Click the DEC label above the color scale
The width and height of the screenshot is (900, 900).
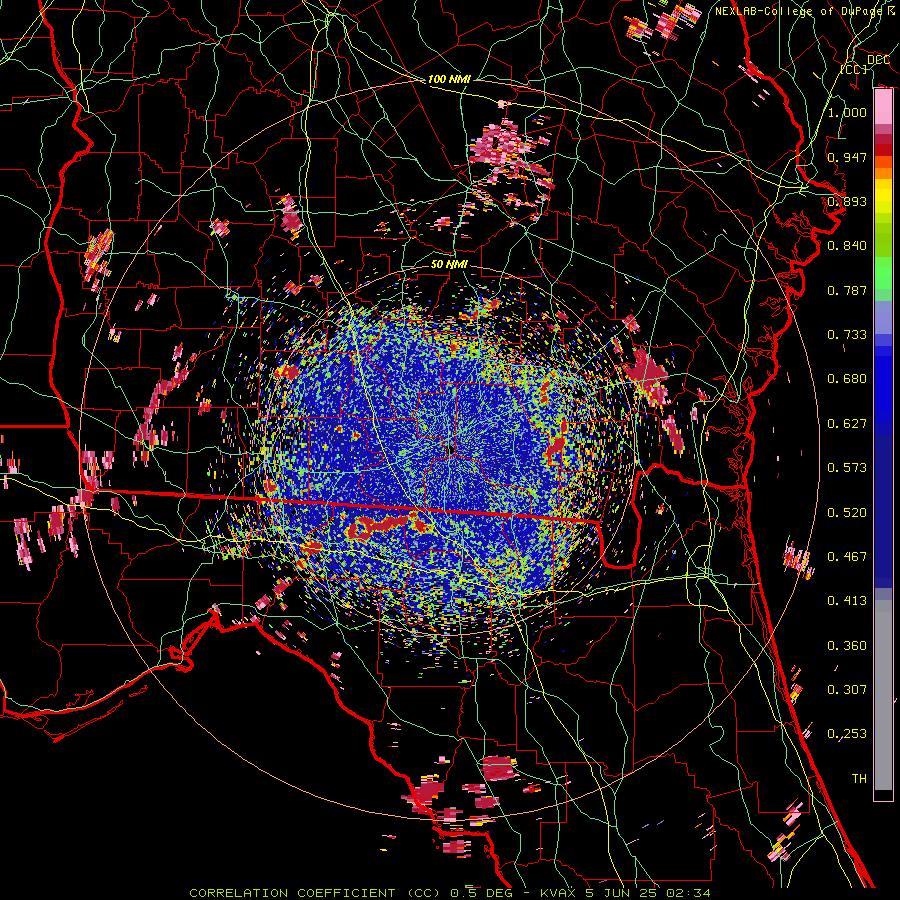878,59
